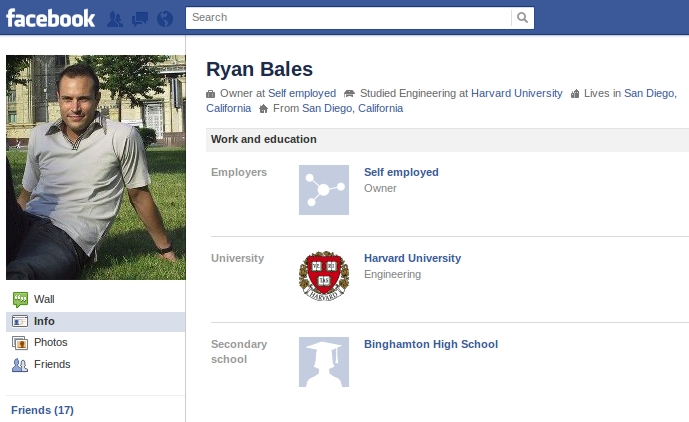The height and width of the screenshot is (422, 689).
Task: Click the Ryan Bales name heading
Action: (259, 69)
